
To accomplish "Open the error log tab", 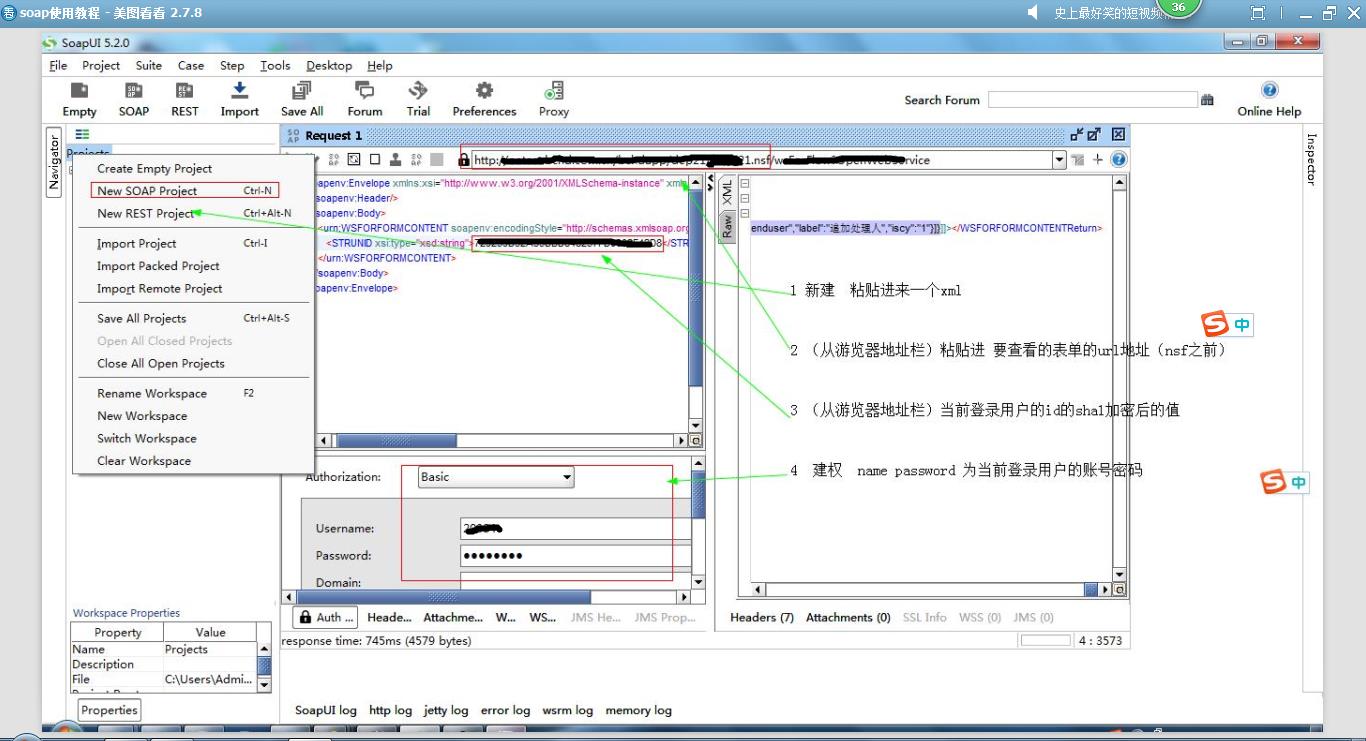I will 505,710.
